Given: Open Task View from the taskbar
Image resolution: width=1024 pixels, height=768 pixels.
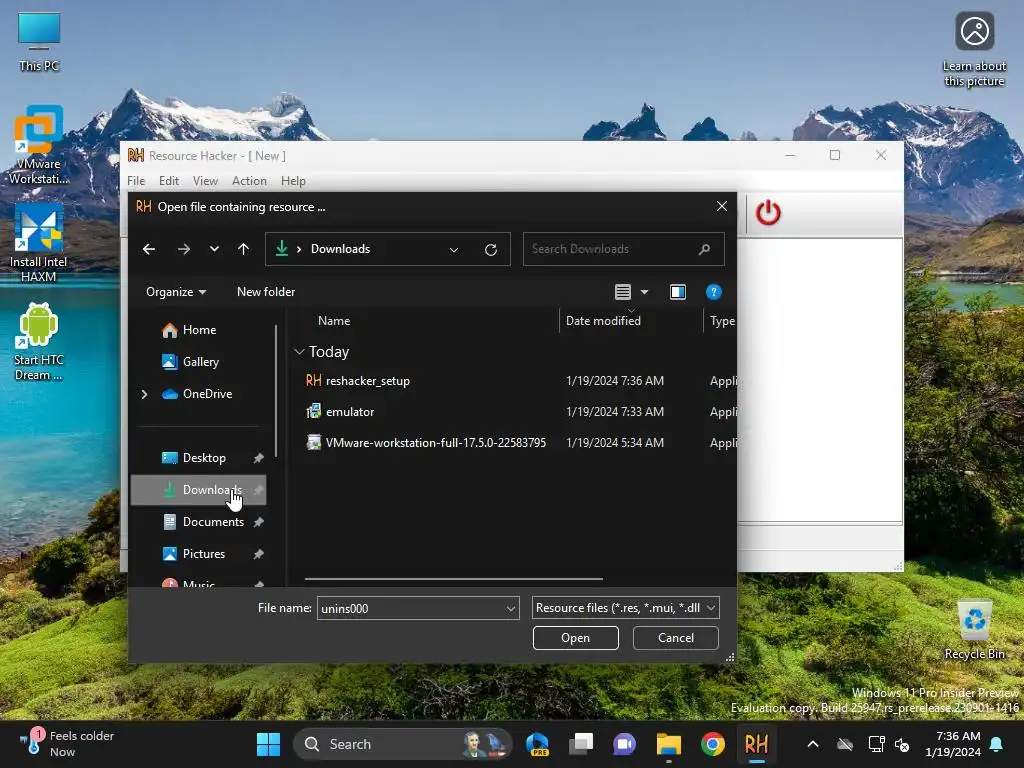Looking at the screenshot, I should coord(581,744).
